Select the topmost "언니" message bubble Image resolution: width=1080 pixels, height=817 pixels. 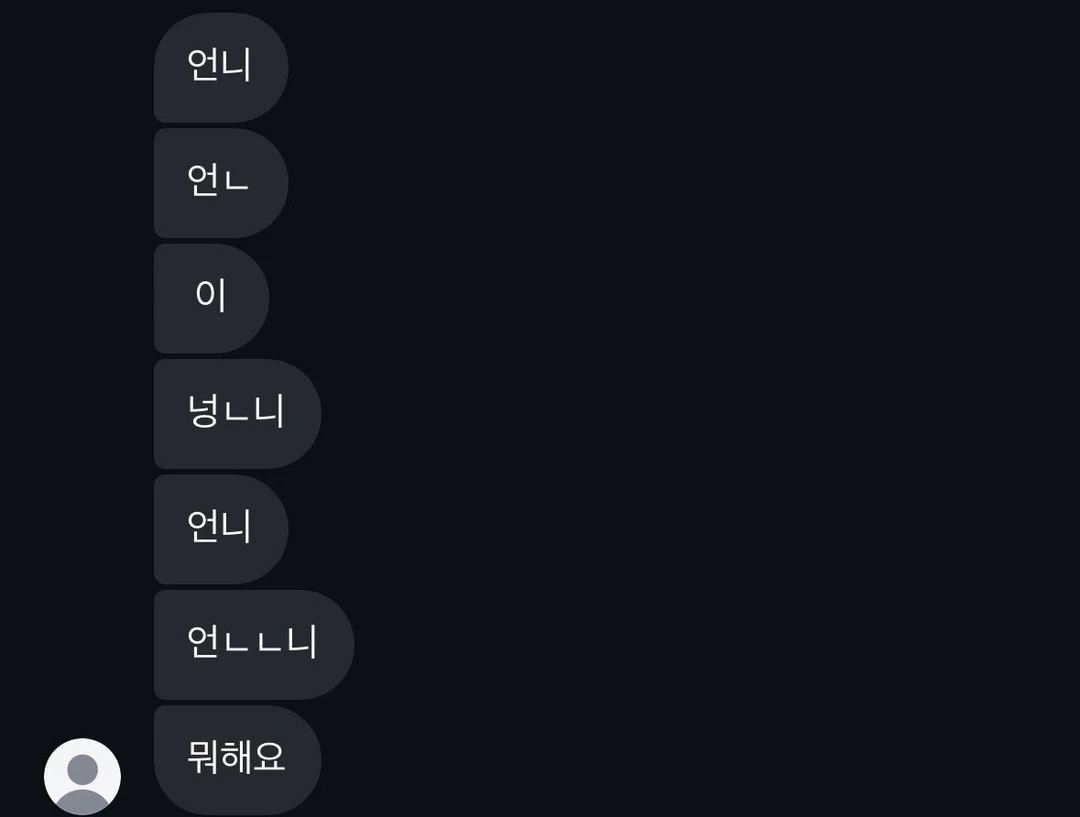coord(220,67)
